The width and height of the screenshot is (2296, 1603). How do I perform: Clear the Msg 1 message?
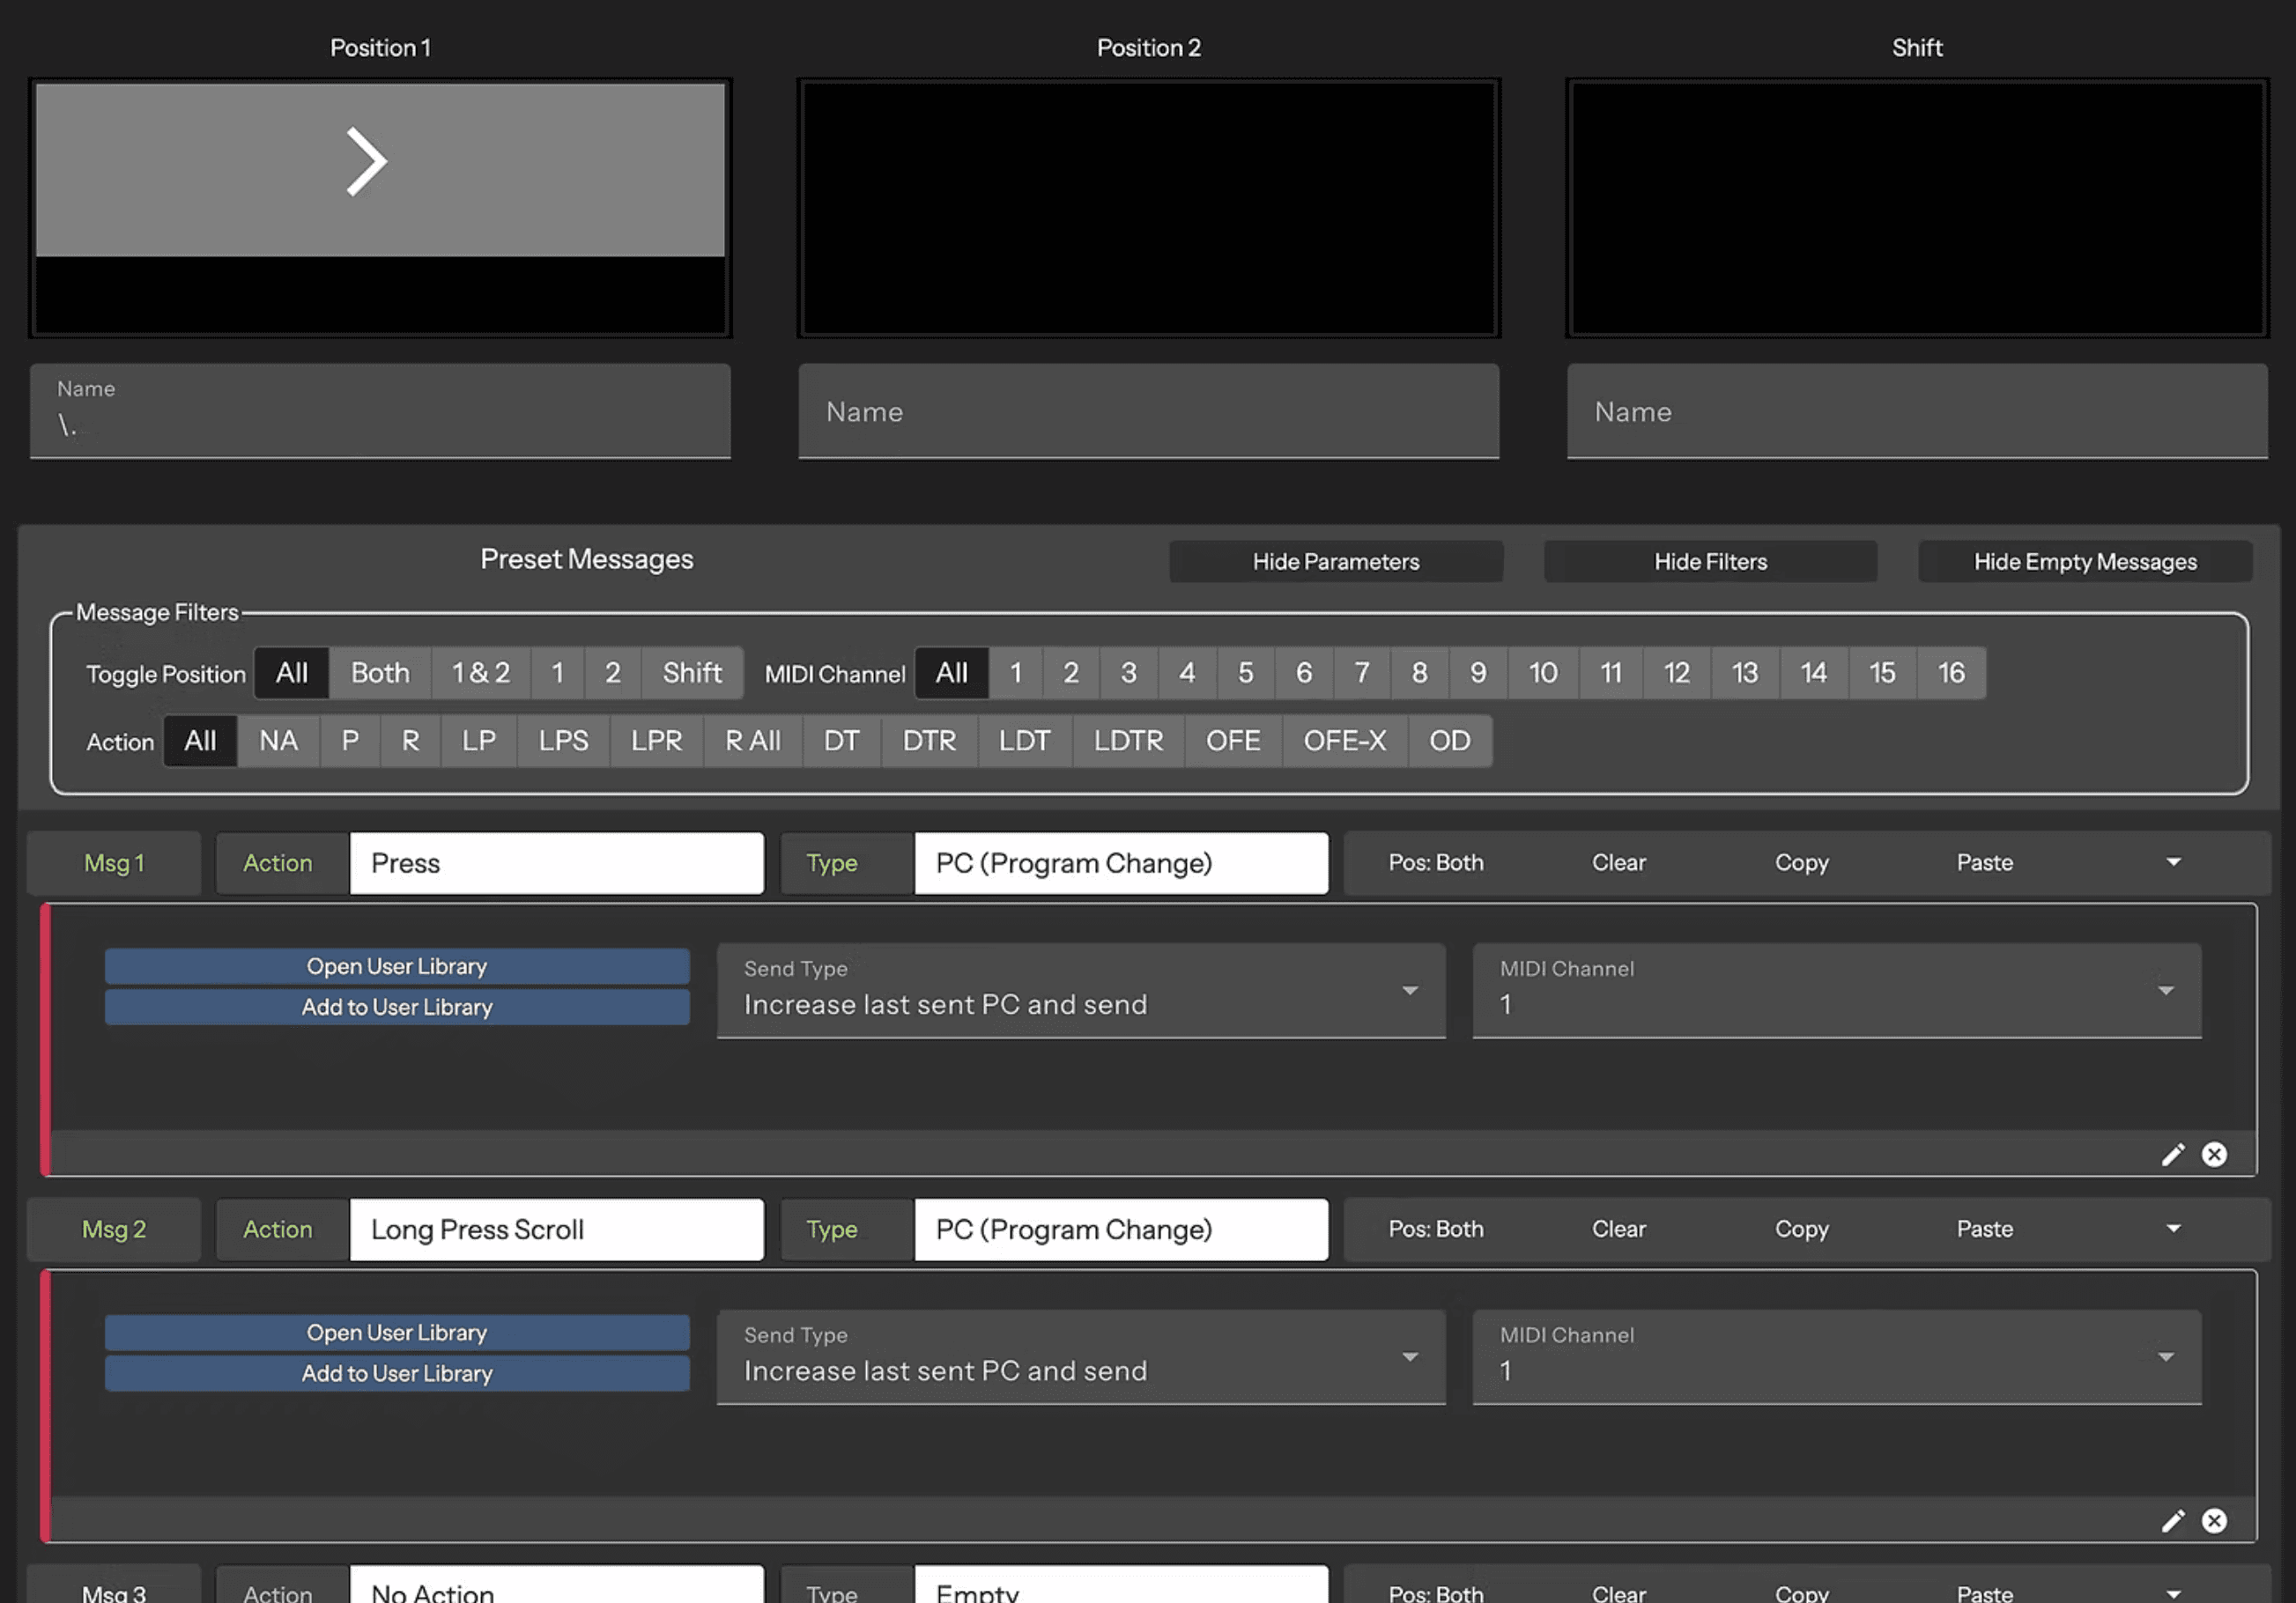[1618, 862]
